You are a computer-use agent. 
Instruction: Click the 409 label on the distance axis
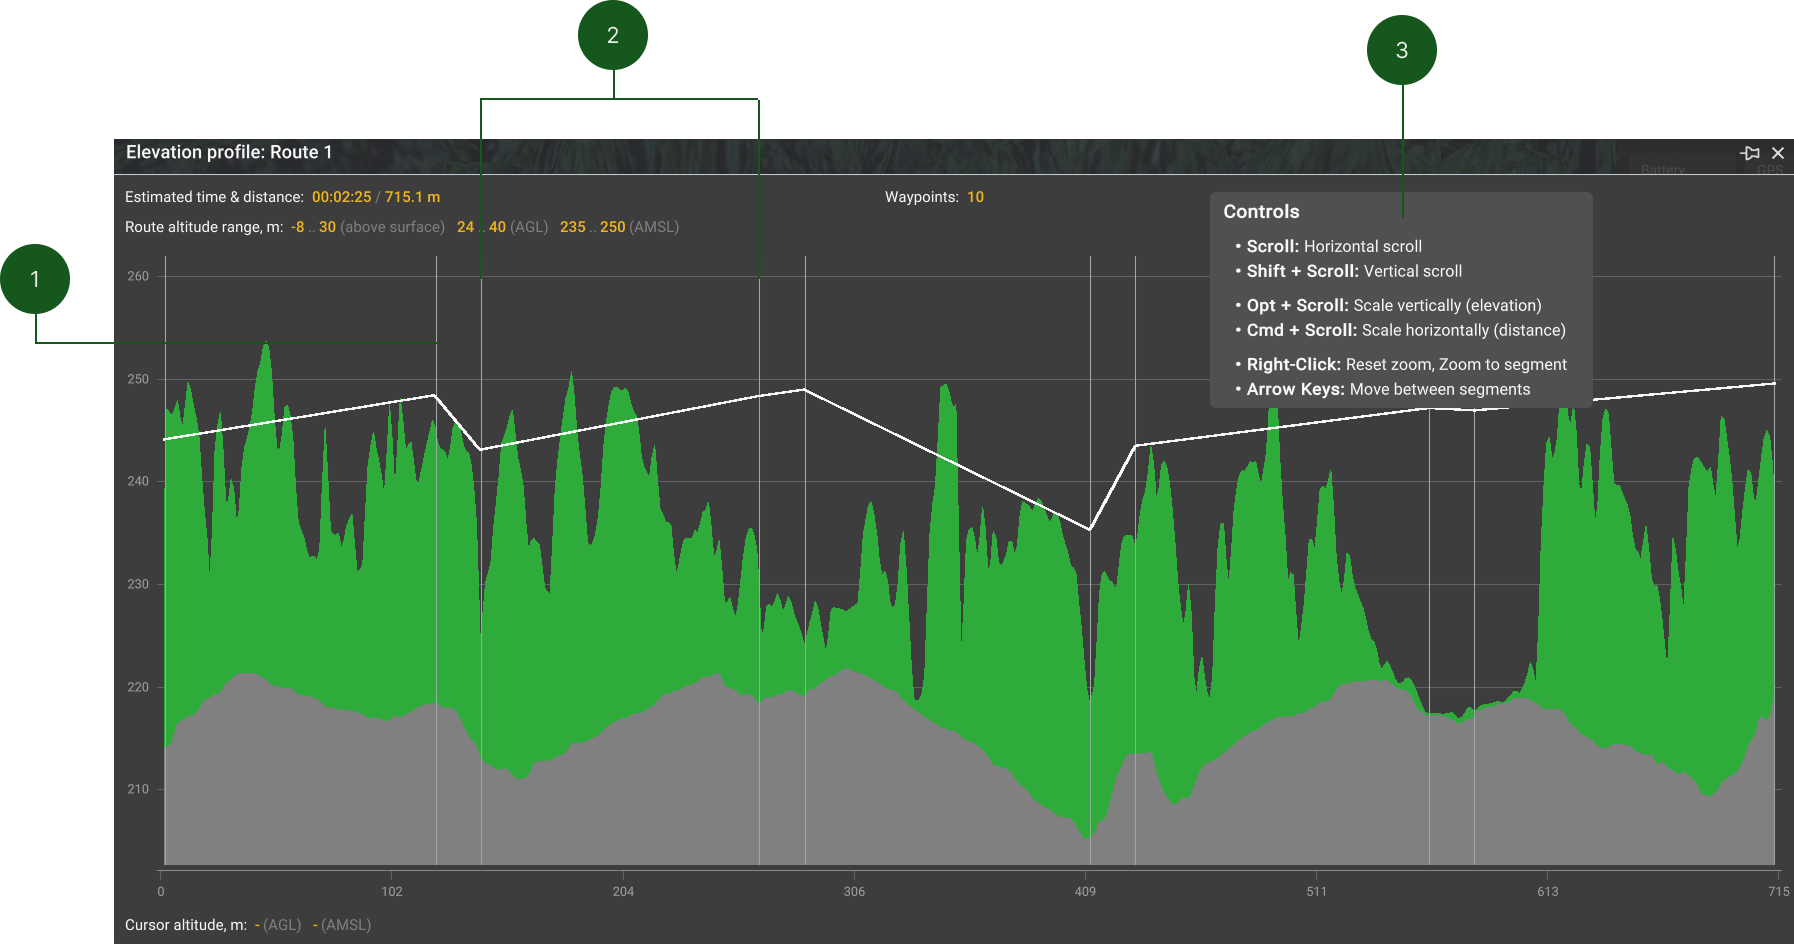1085,891
